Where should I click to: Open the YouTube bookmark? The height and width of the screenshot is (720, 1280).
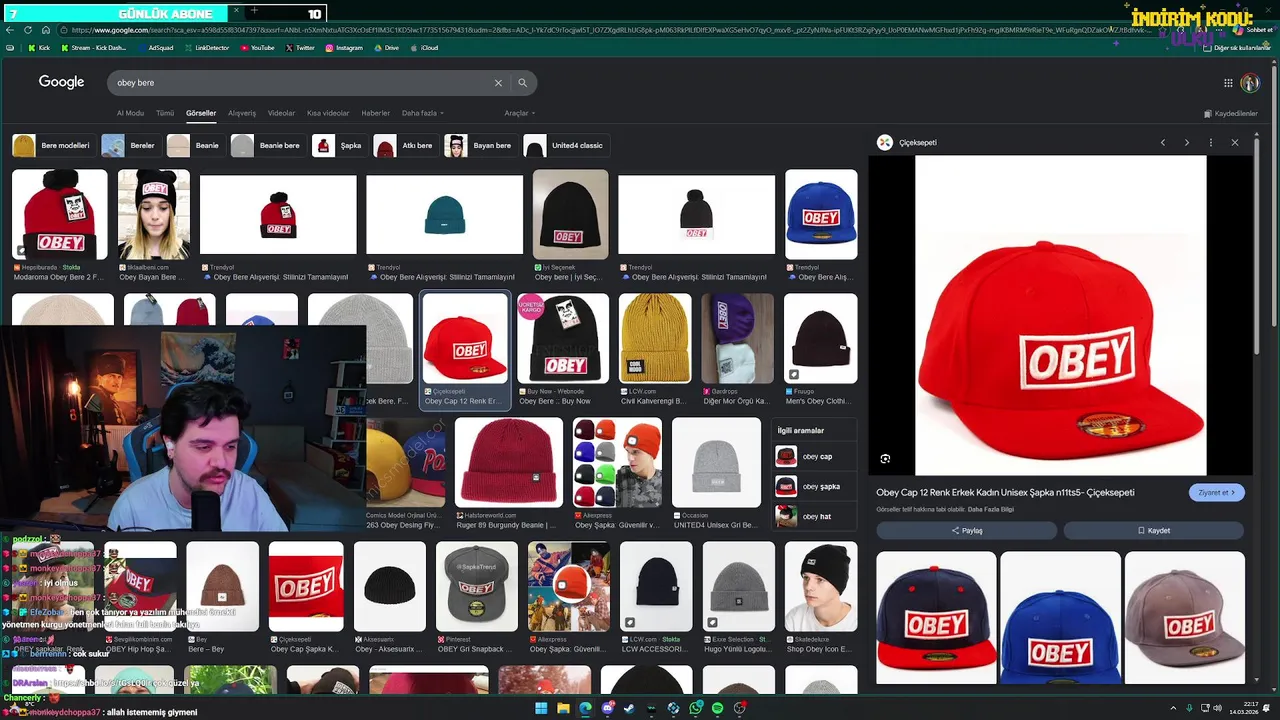click(x=256, y=48)
